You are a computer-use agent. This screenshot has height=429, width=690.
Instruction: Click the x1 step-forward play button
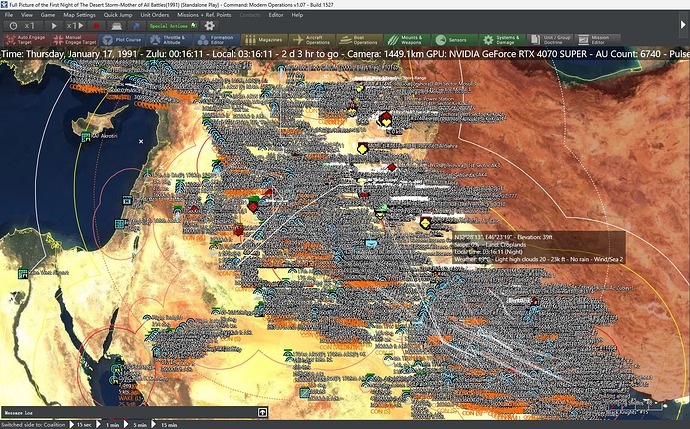click(75, 26)
